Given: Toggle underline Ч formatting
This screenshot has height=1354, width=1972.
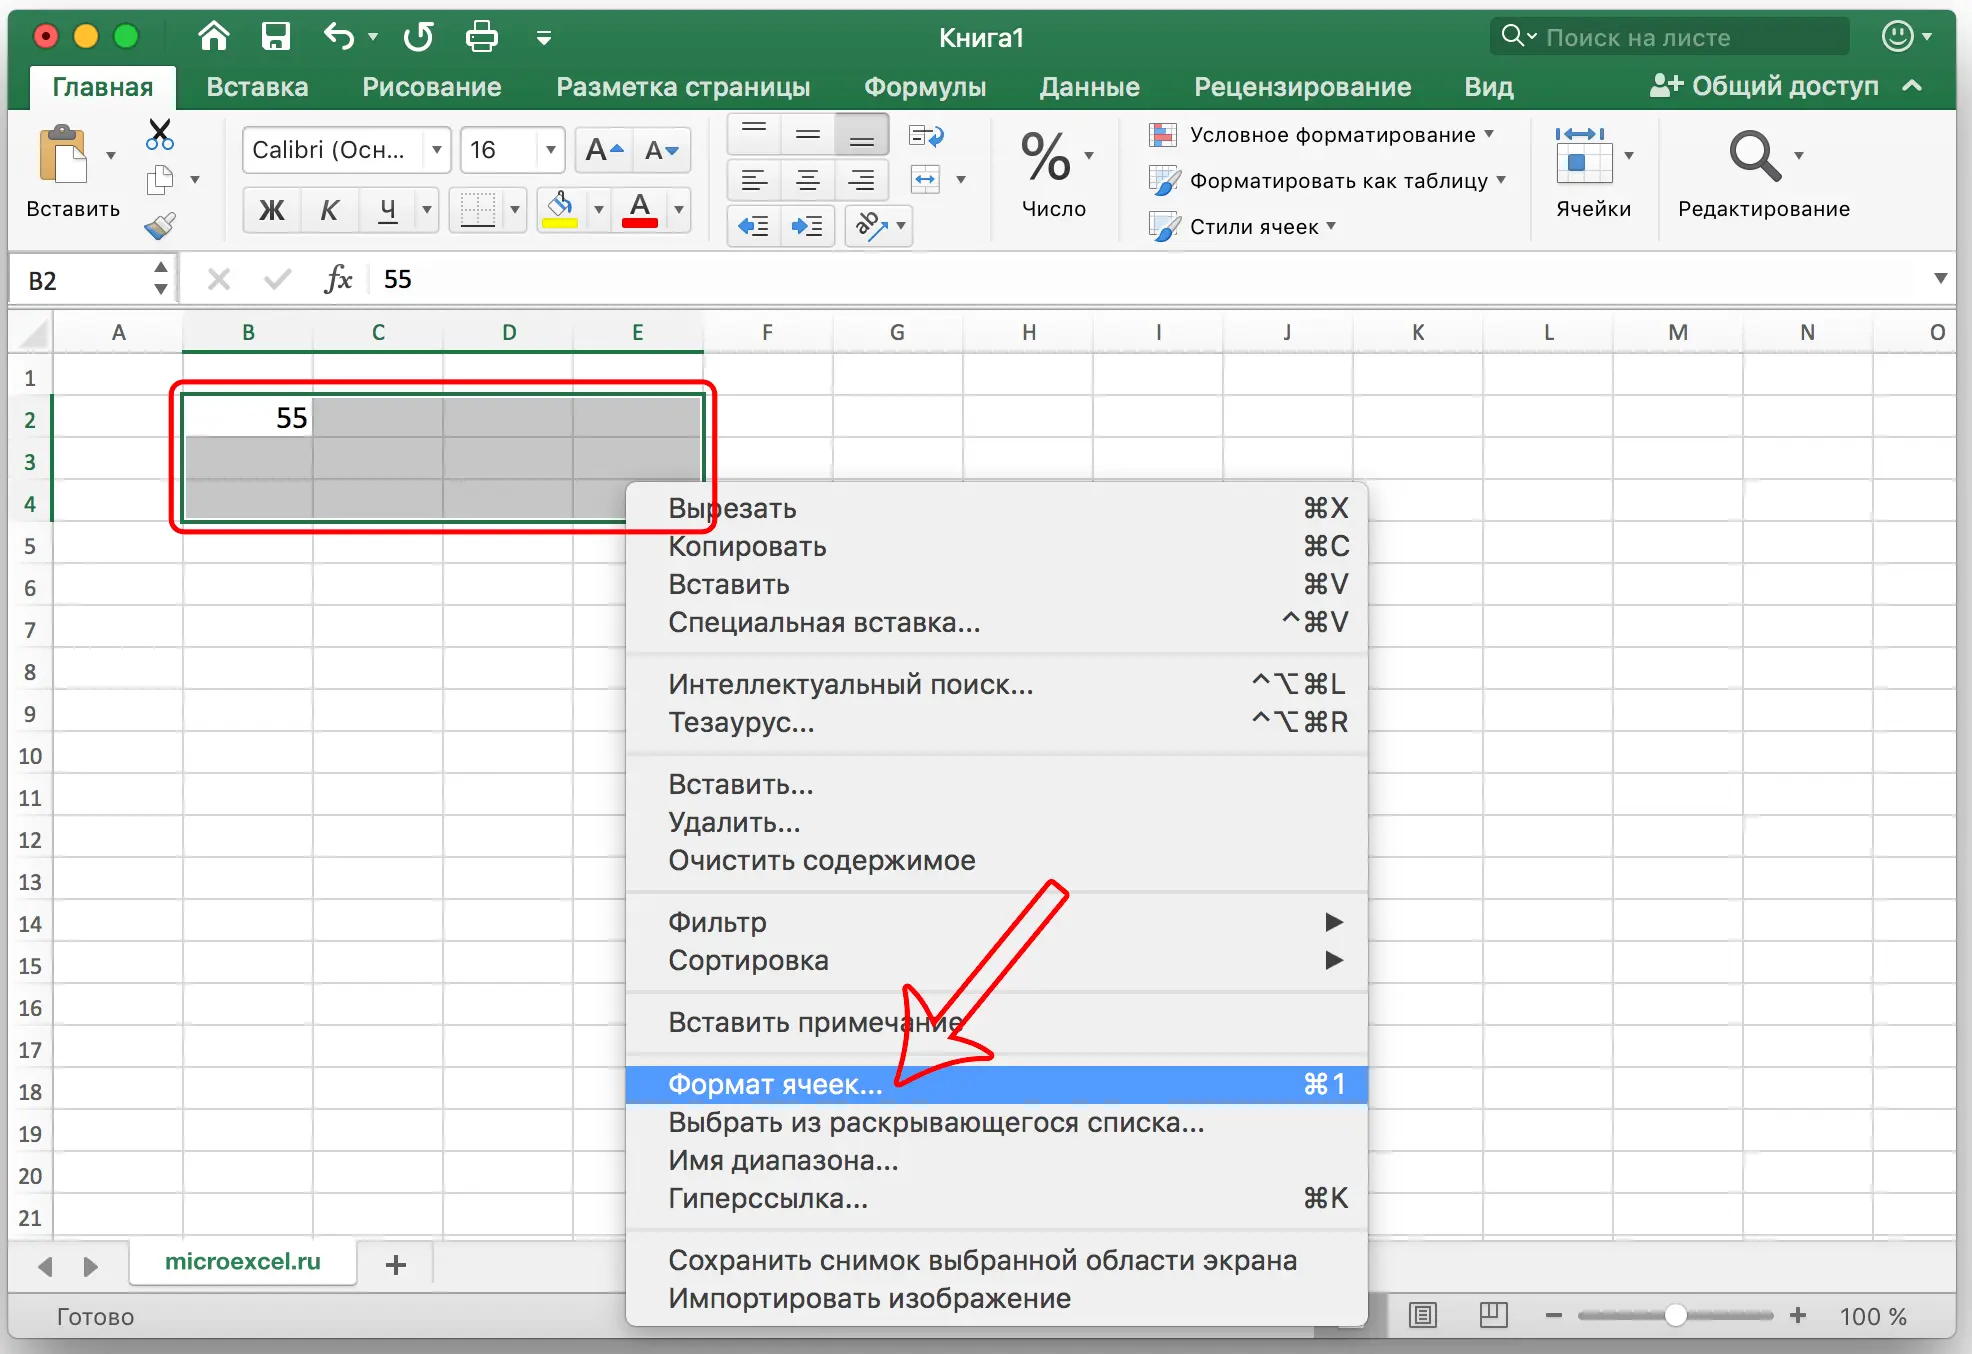Looking at the screenshot, I should [x=388, y=210].
